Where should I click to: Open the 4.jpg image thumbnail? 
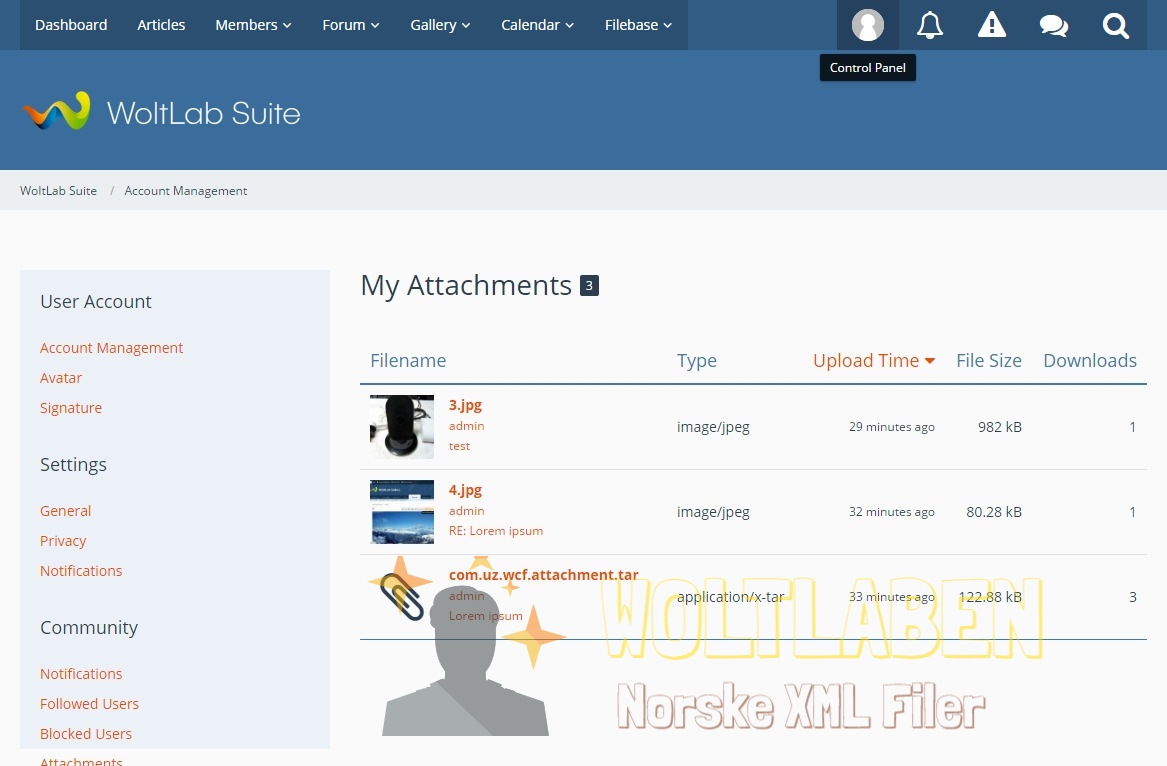click(x=402, y=512)
